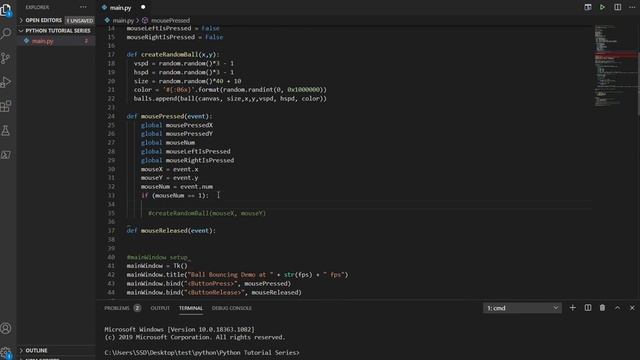Click the mouseNum = event.num line
The width and height of the screenshot is (640, 360).
[177, 187]
